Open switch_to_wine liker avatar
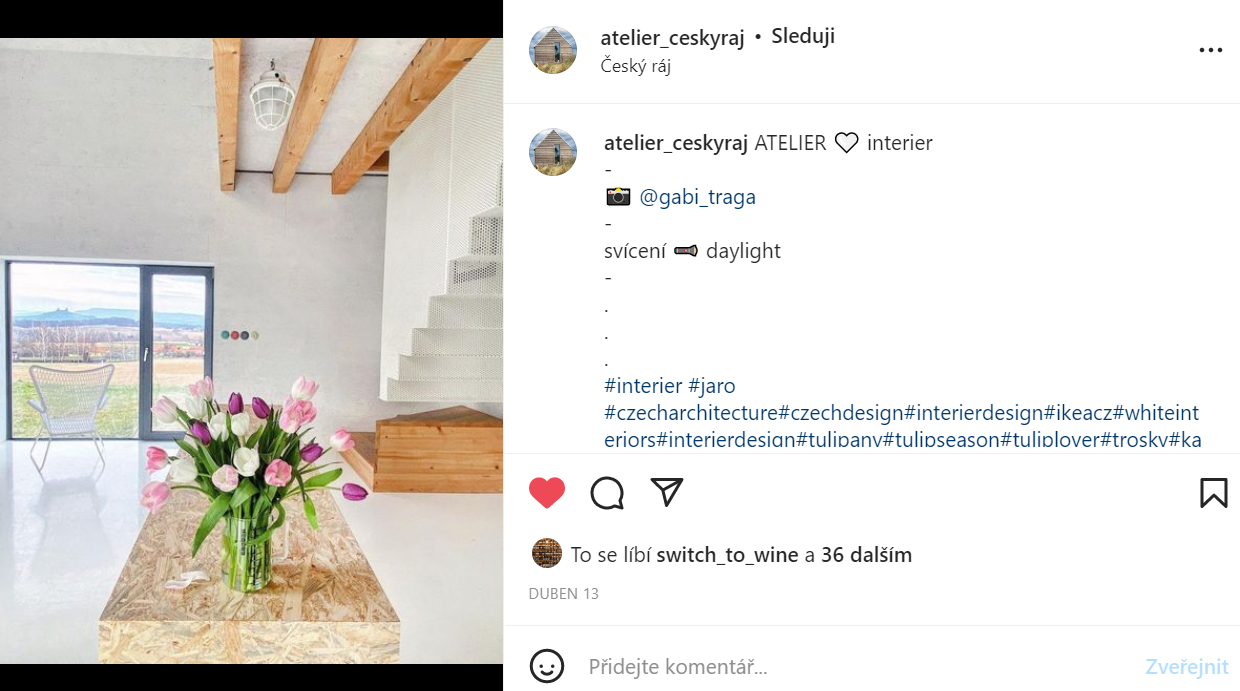Viewport: 1240px width, 691px height. [x=547, y=553]
